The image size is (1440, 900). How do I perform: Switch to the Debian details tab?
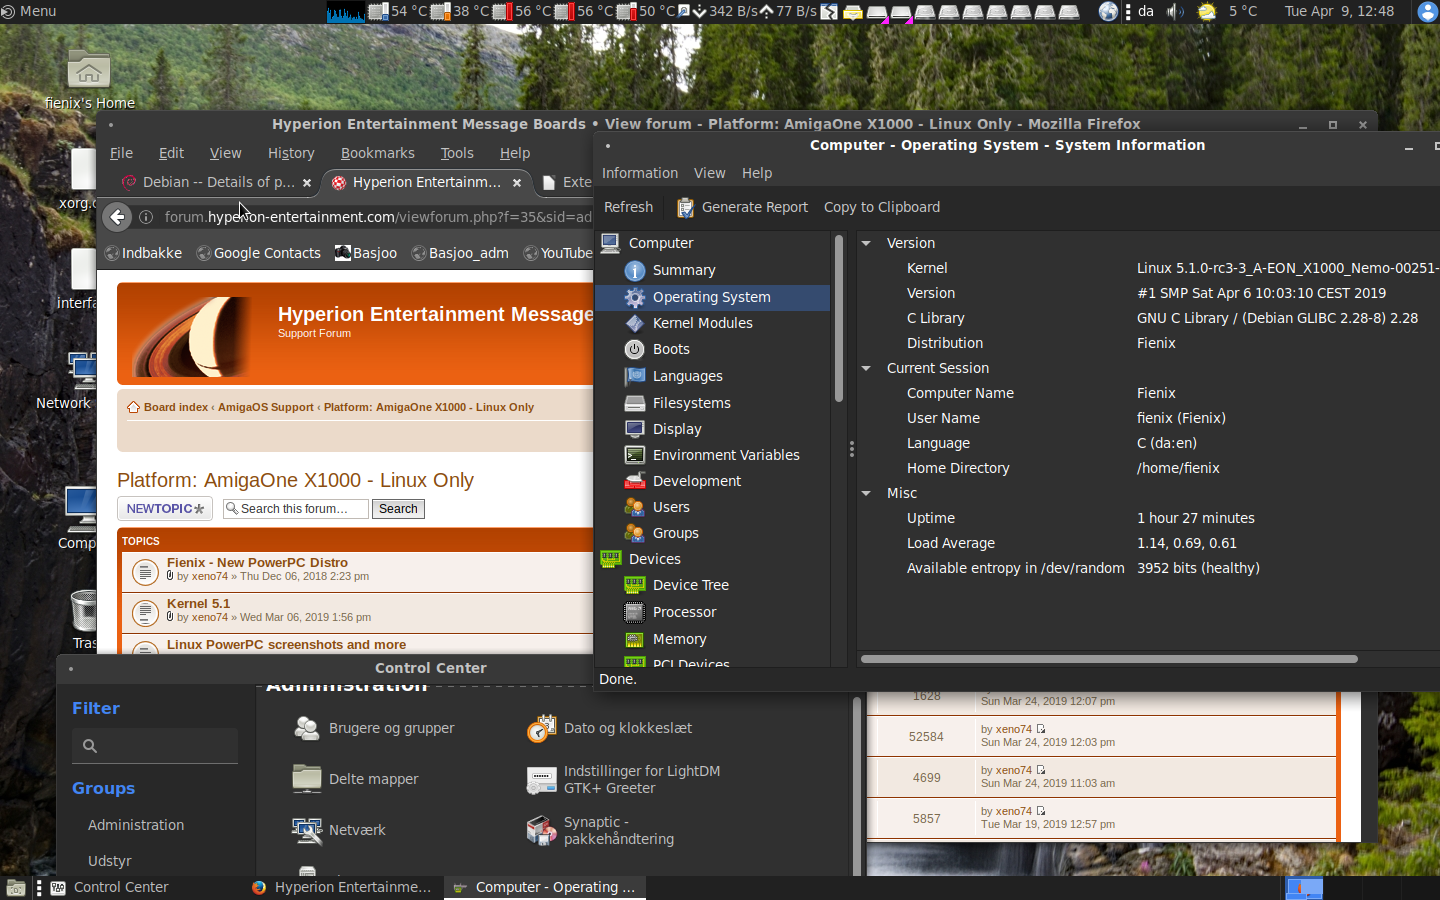[x=218, y=182]
